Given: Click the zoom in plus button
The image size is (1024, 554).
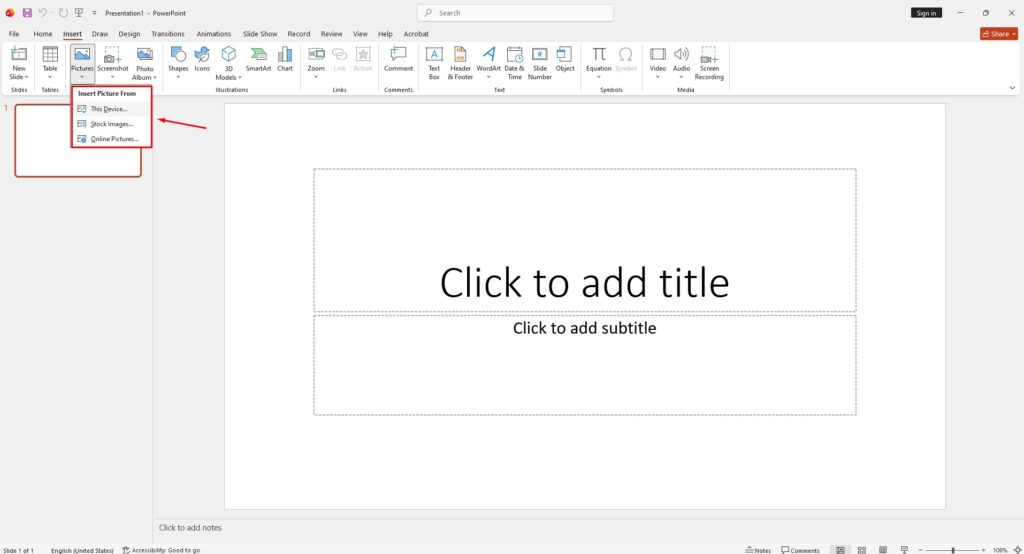Looking at the screenshot, I should [983, 550].
